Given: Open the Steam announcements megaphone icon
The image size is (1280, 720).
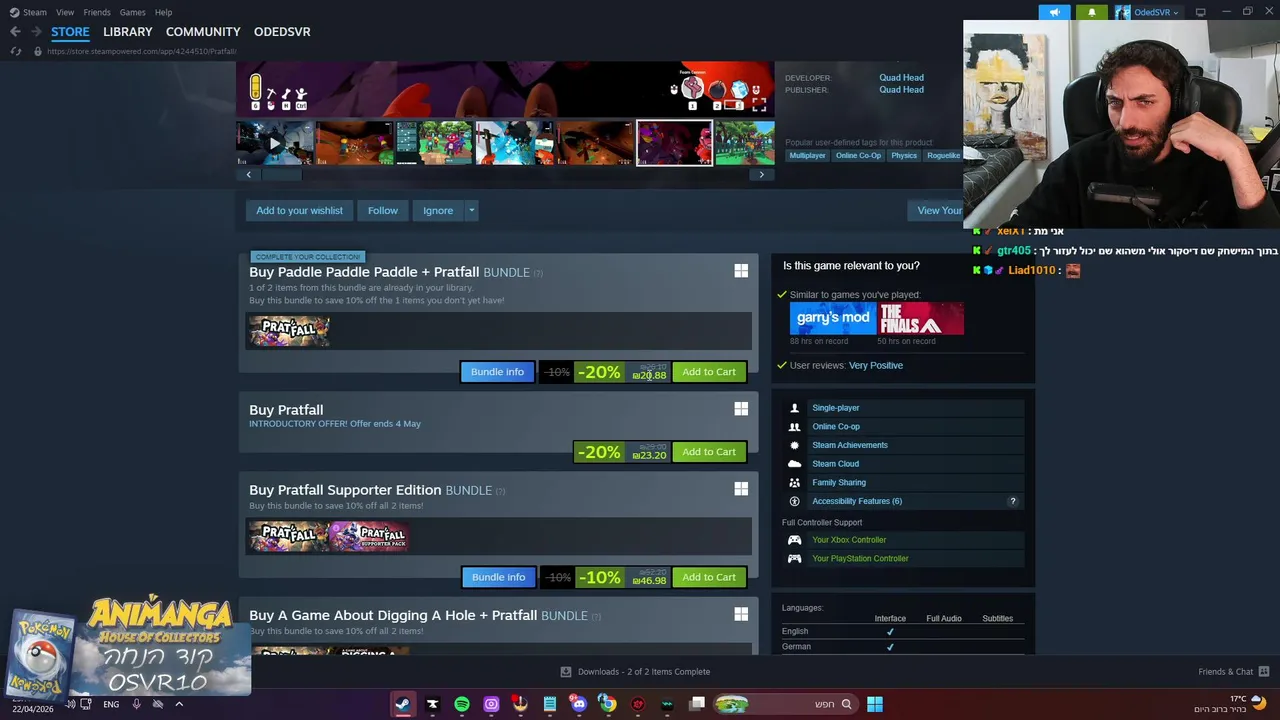Looking at the screenshot, I should tap(1054, 12).
